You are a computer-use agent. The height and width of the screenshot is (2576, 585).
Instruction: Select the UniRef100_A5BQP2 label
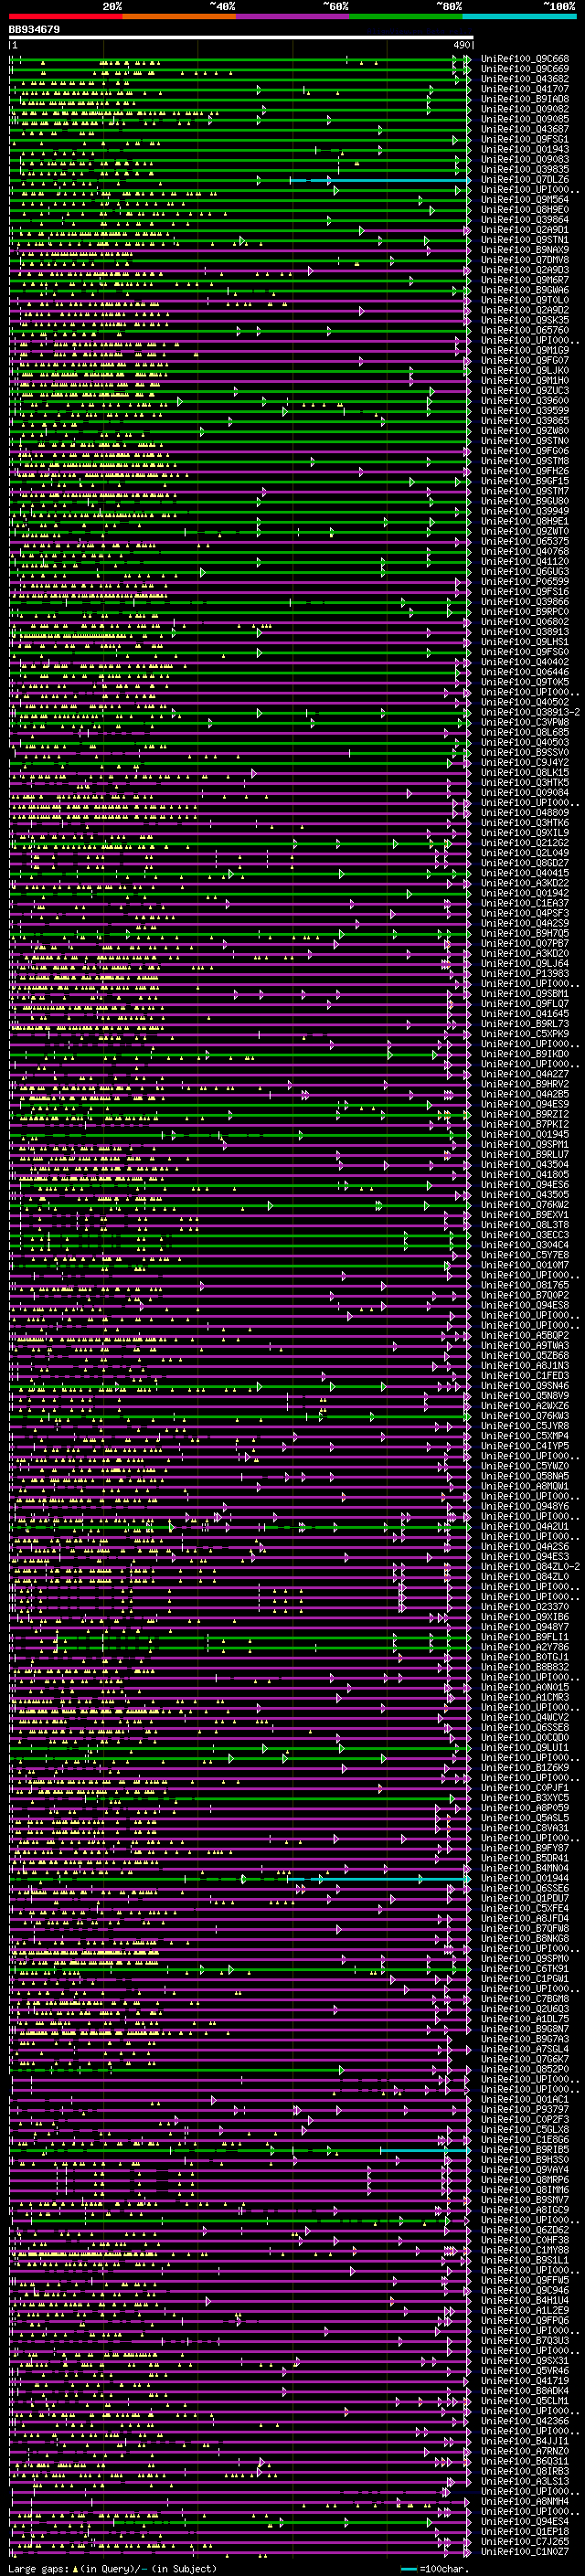click(x=525, y=1335)
